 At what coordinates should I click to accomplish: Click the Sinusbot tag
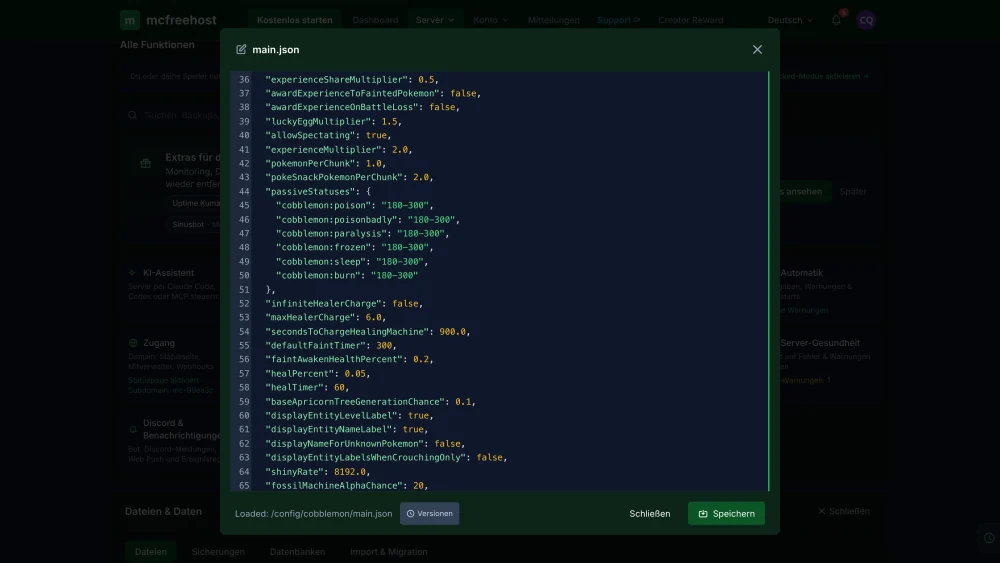tap(193, 224)
